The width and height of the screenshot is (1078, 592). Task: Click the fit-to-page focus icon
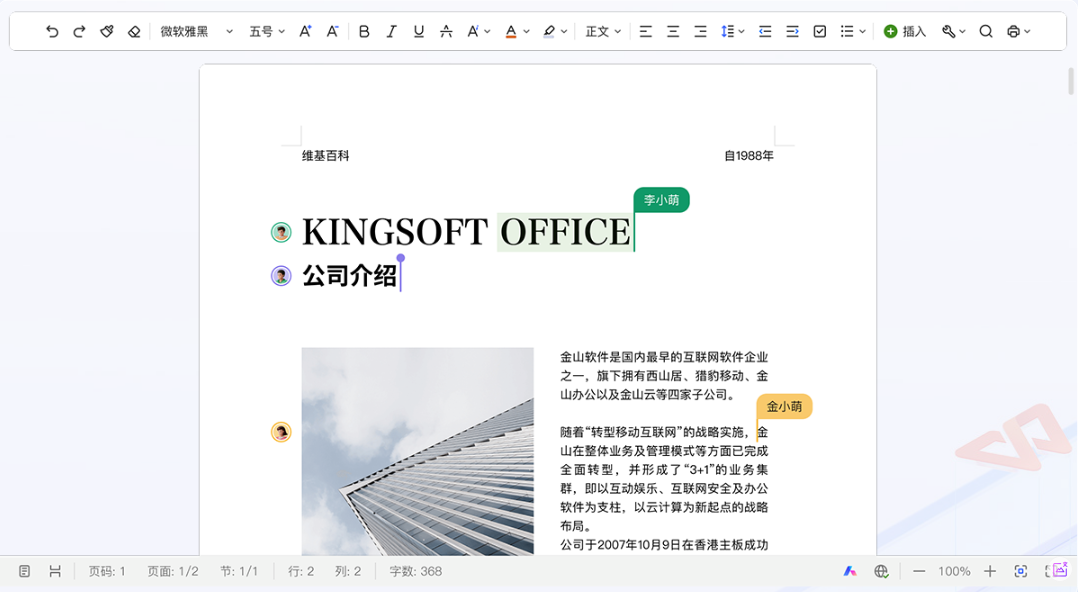pyautogui.click(x=1020, y=571)
